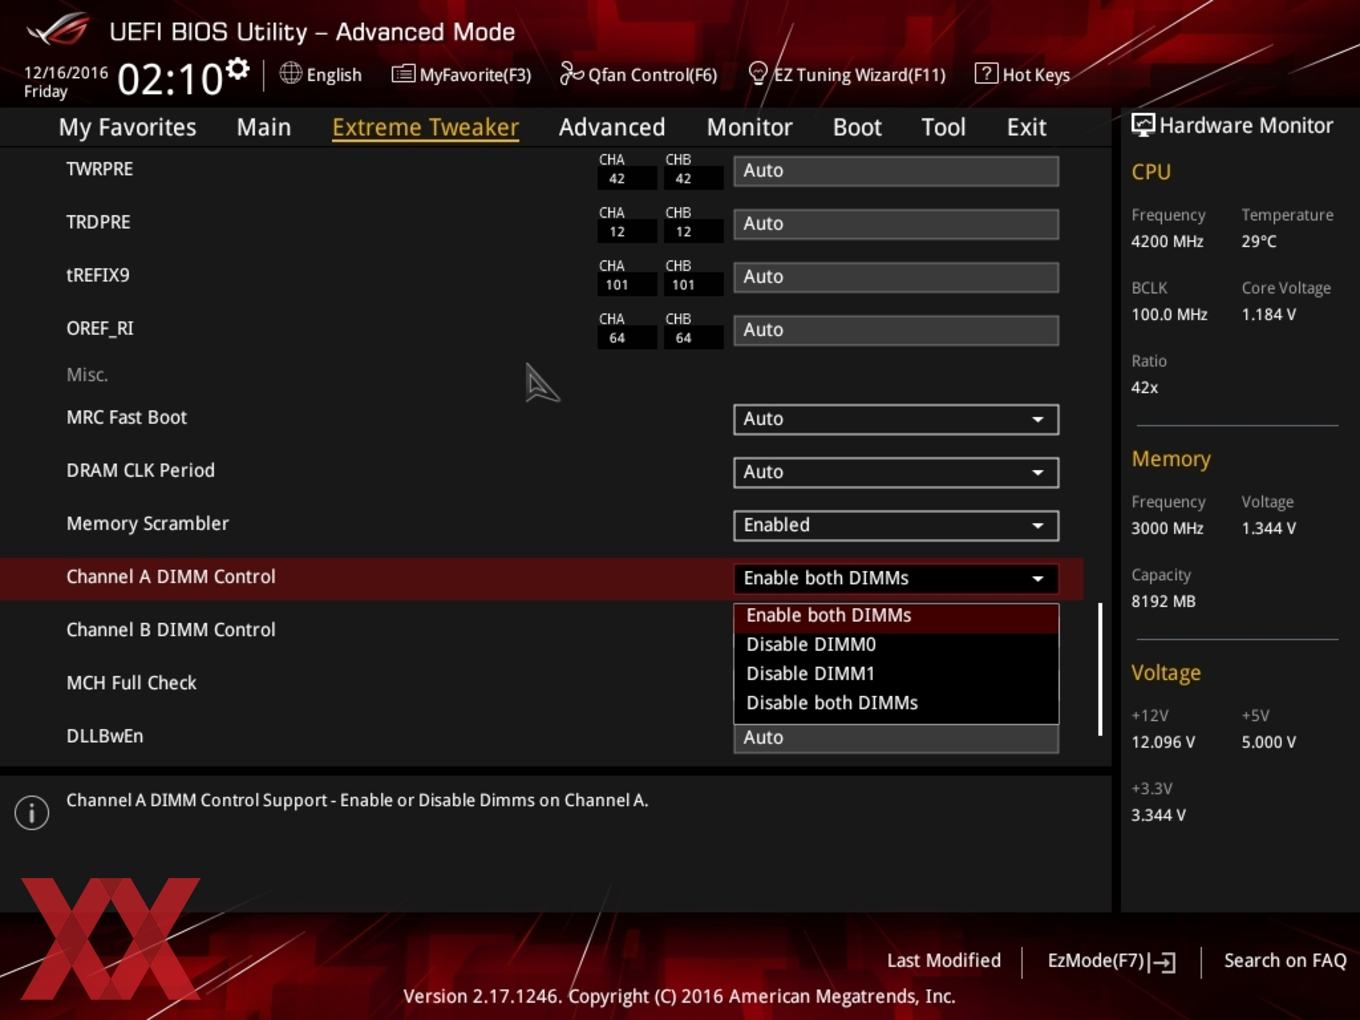Switch to the Boot tab

(x=857, y=127)
